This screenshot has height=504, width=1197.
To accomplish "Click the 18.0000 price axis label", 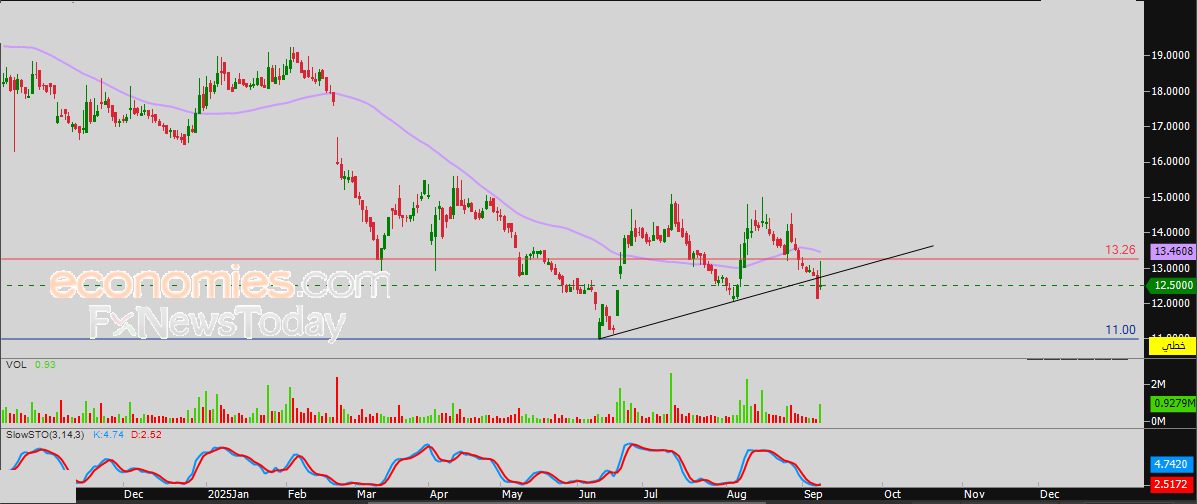I will tap(1170, 92).
